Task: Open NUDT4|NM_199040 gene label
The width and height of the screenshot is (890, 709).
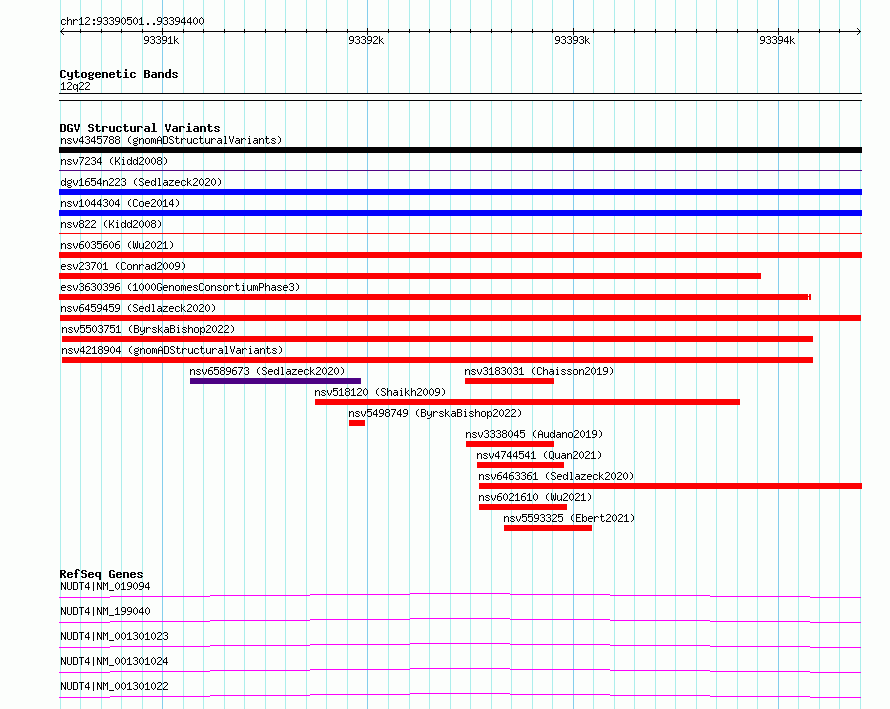Action: (105, 611)
